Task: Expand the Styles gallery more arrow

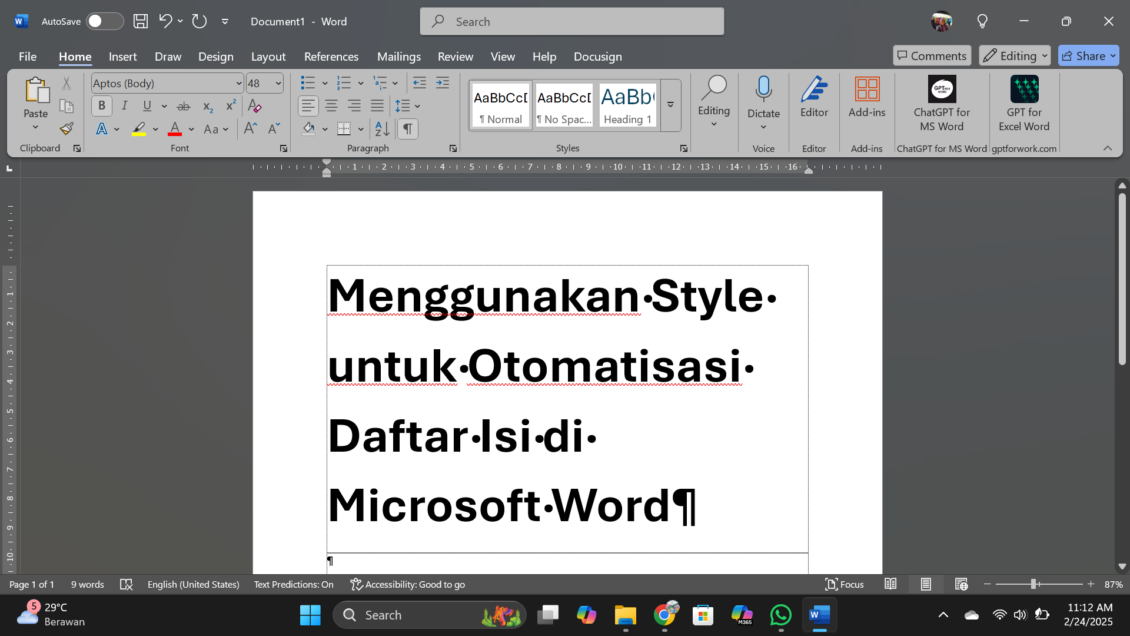Action: pos(670,105)
